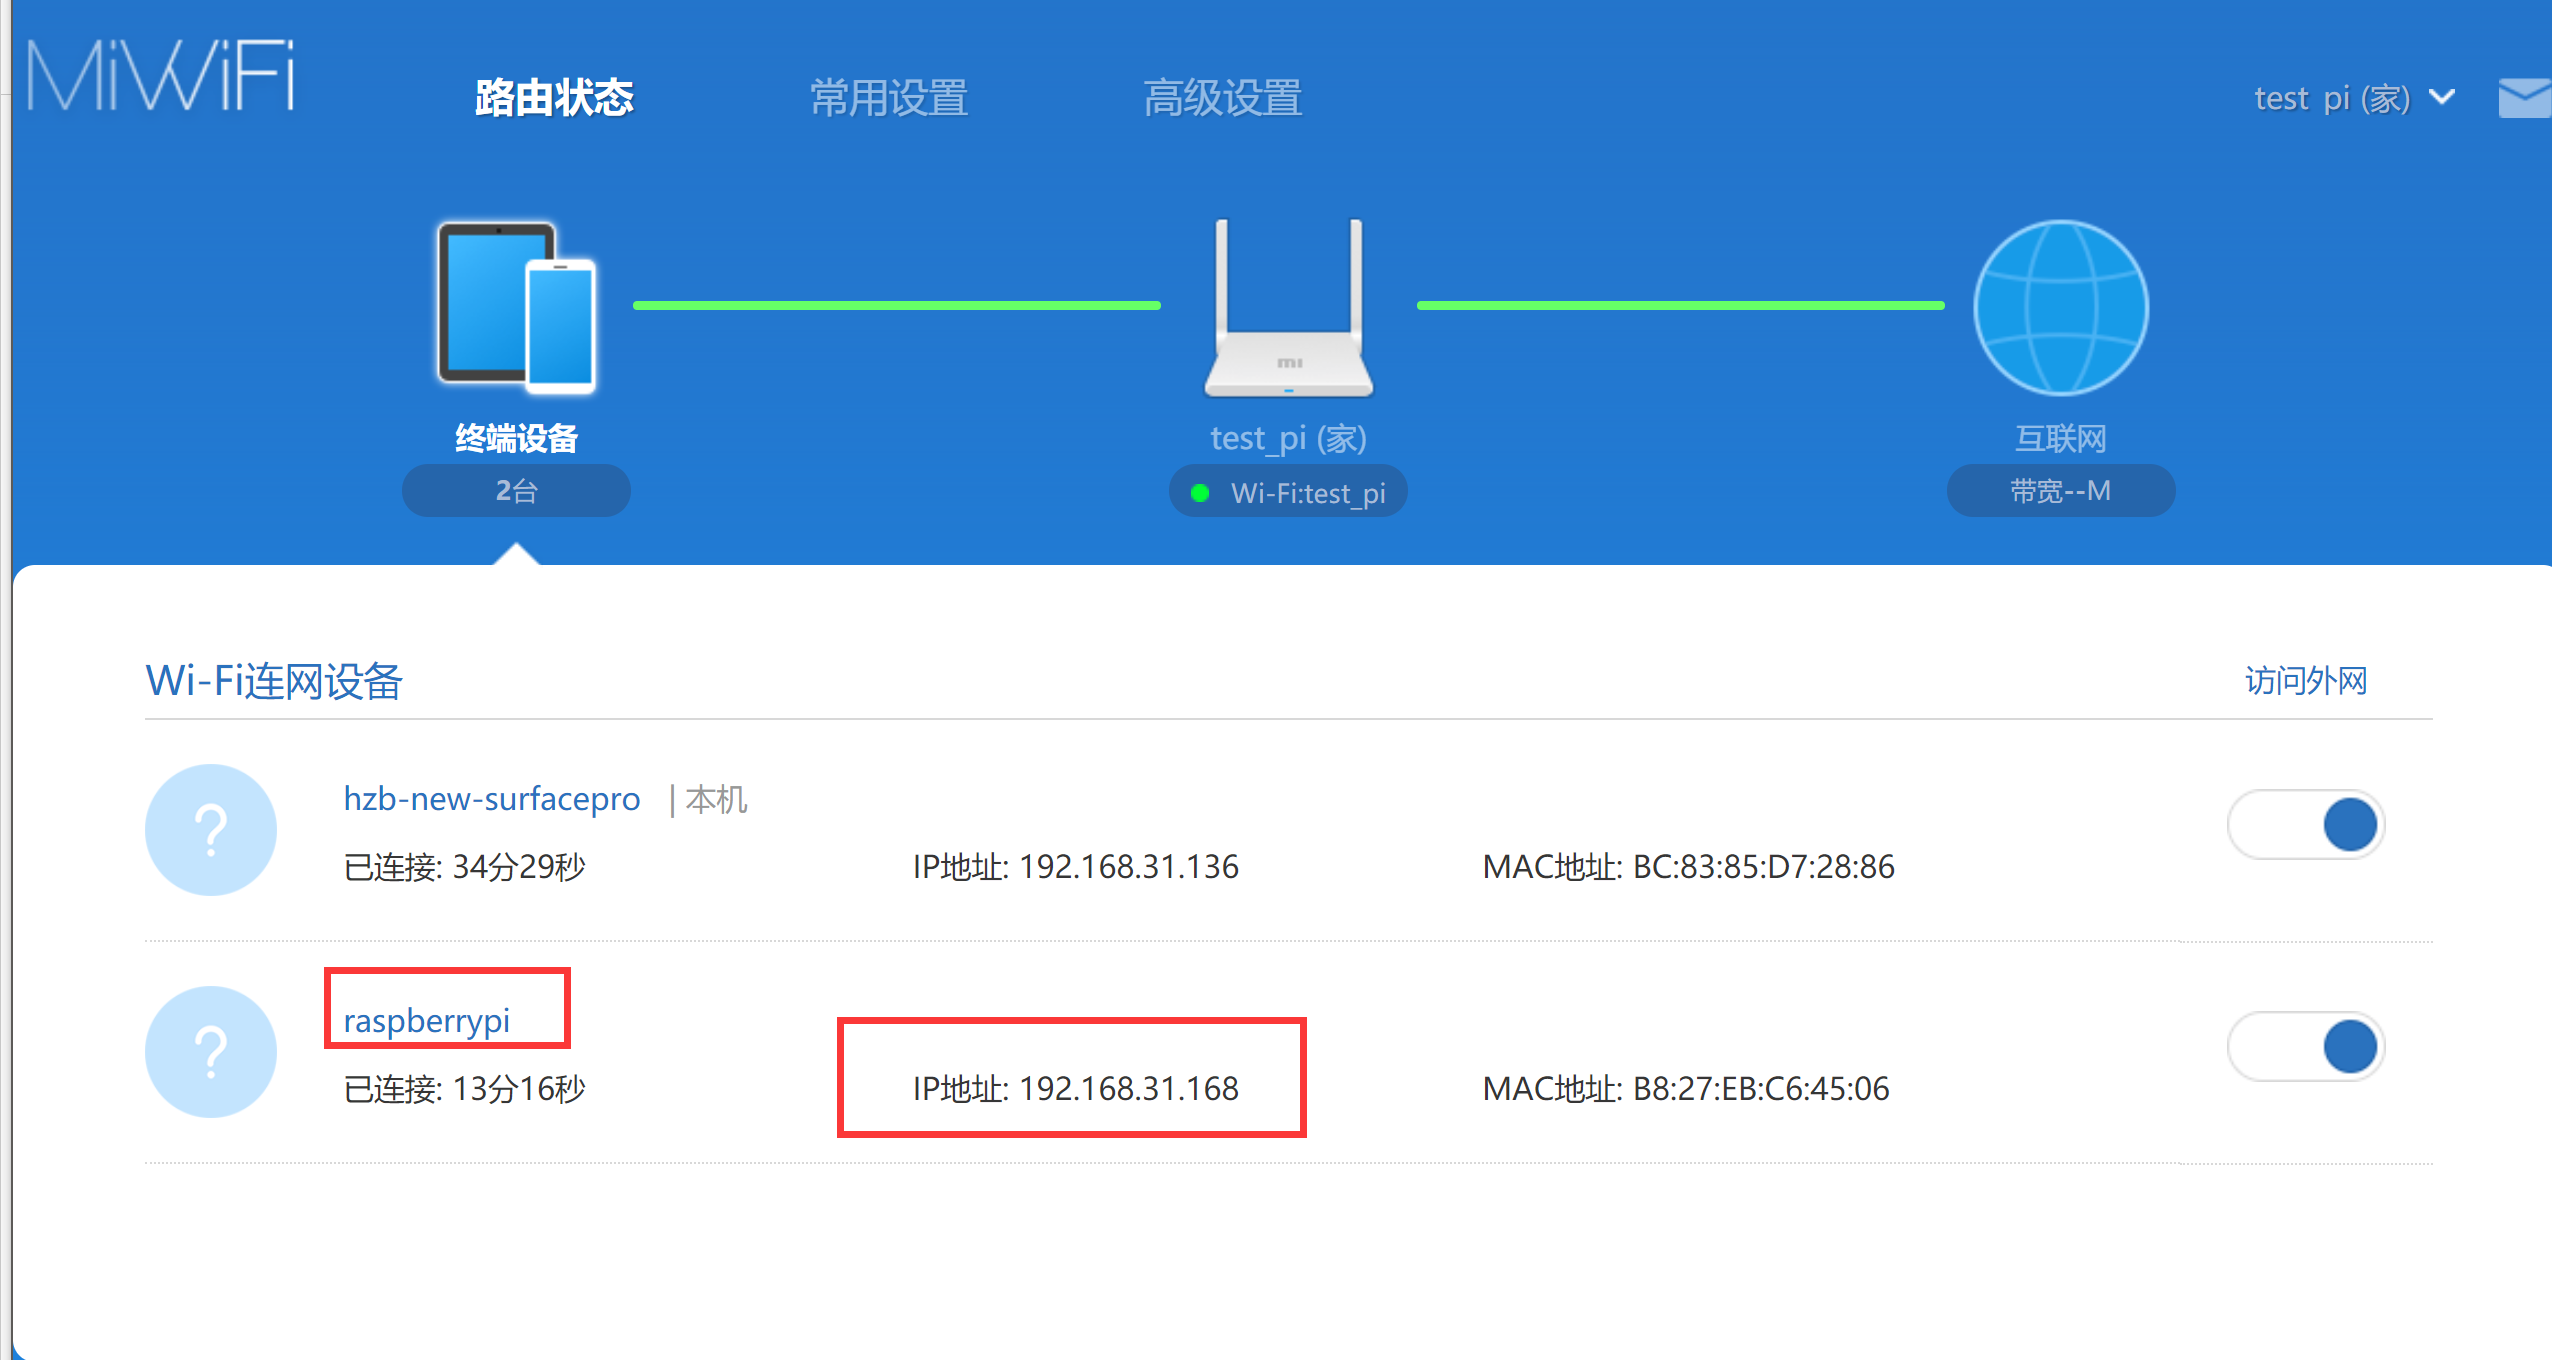
Task: Click the router icon for test_pi
Action: (1288, 307)
